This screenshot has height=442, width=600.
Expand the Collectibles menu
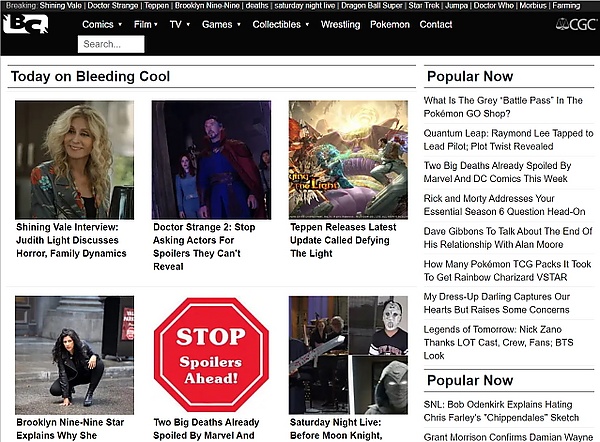click(x=280, y=24)
